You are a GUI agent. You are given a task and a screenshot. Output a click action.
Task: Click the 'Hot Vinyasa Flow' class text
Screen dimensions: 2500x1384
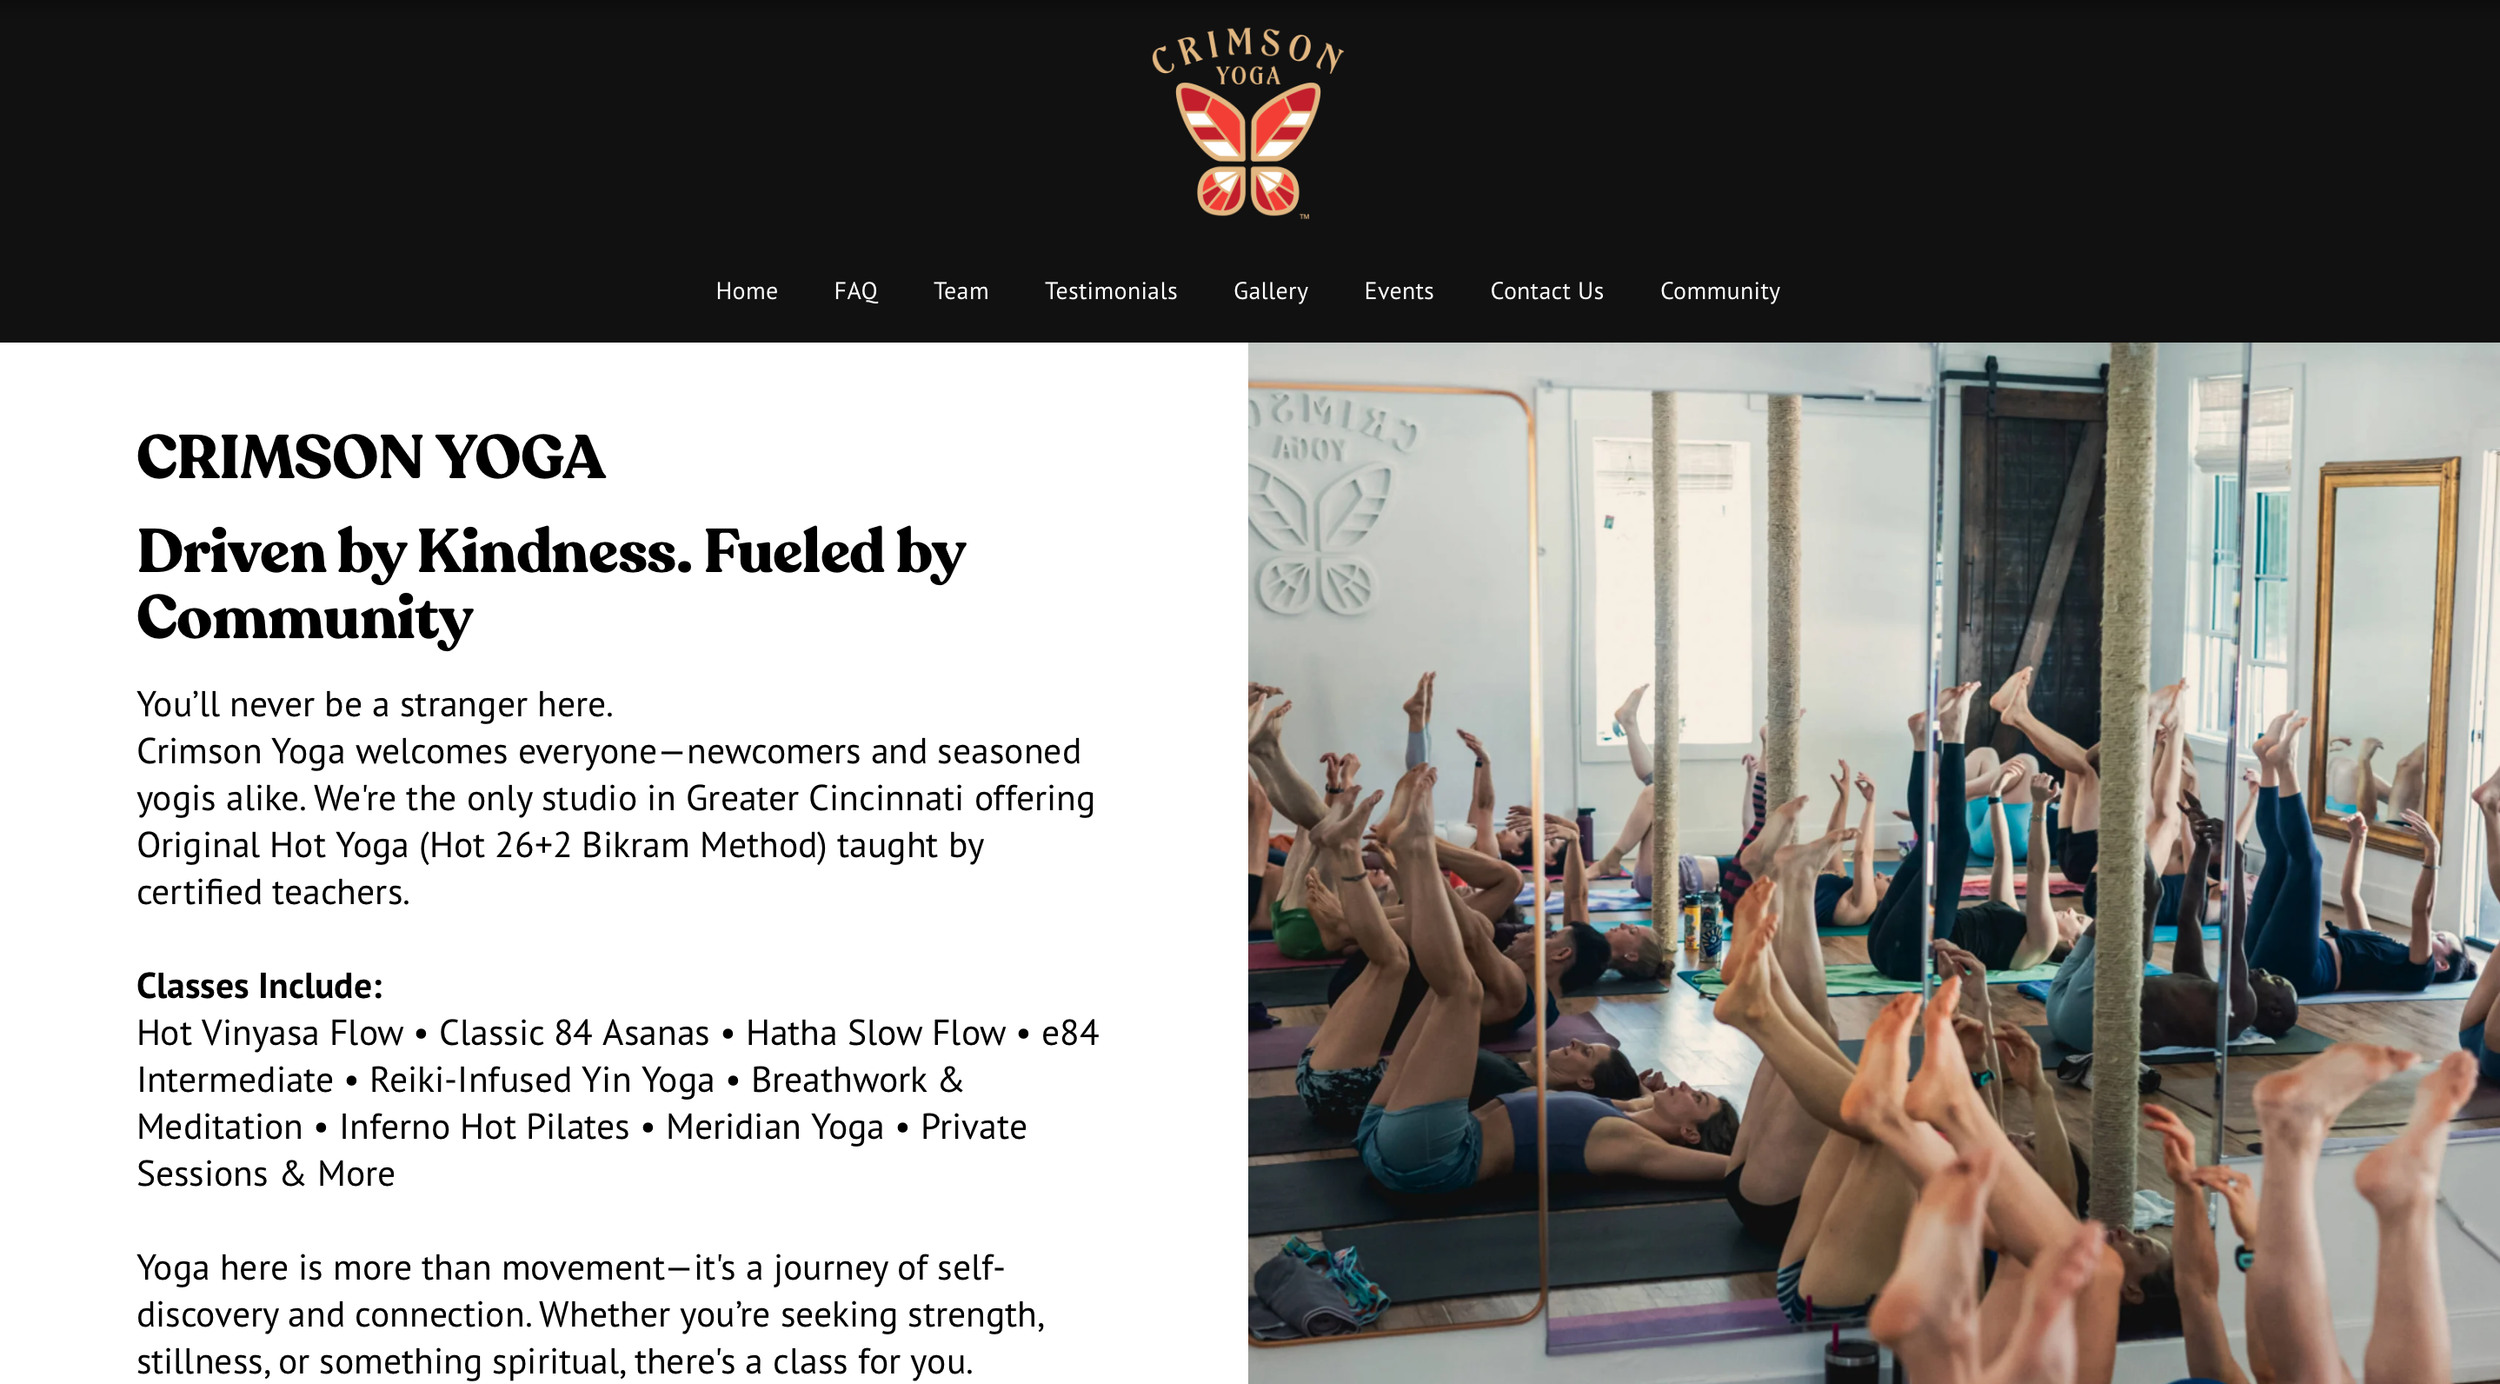[270, 1033]
